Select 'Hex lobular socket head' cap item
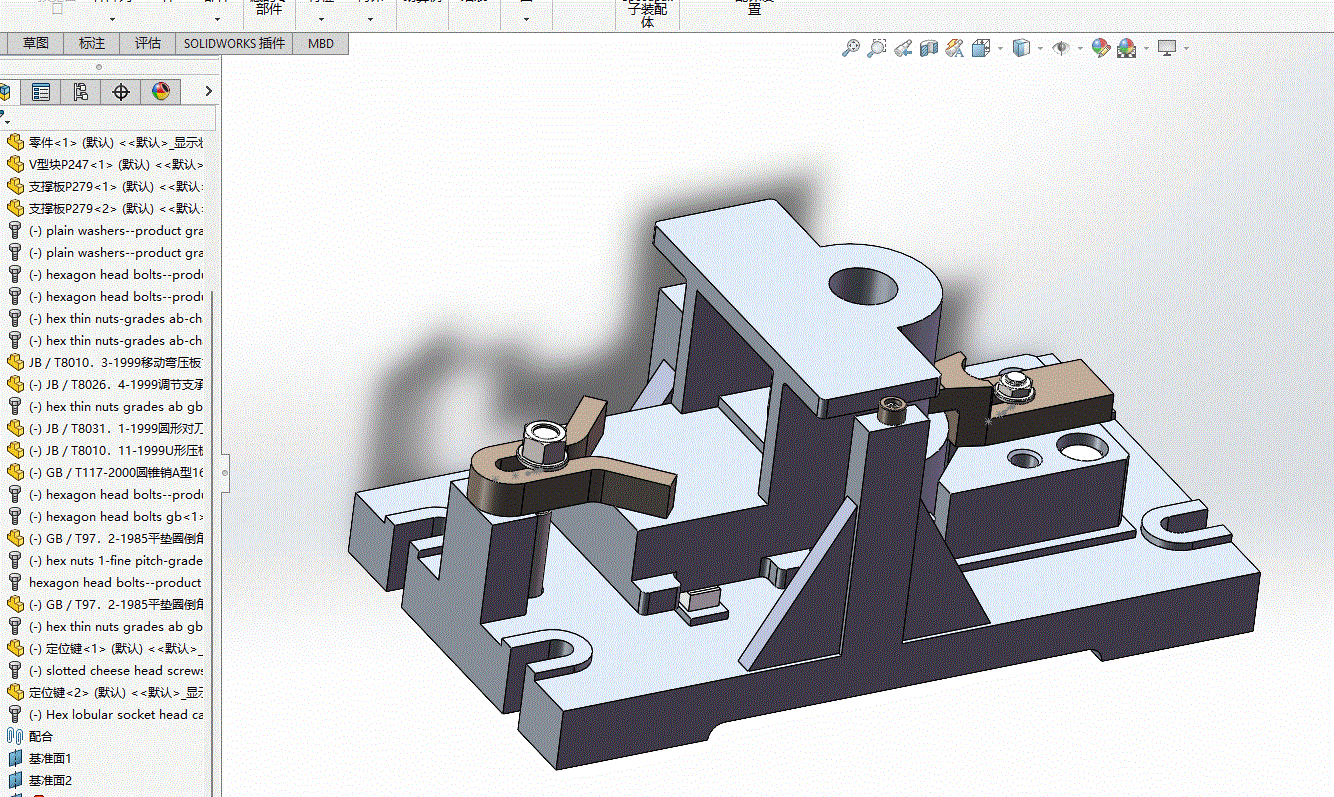Image resolution: width=1334 pixels, height=797 pixels. click(x=105, y=714)
